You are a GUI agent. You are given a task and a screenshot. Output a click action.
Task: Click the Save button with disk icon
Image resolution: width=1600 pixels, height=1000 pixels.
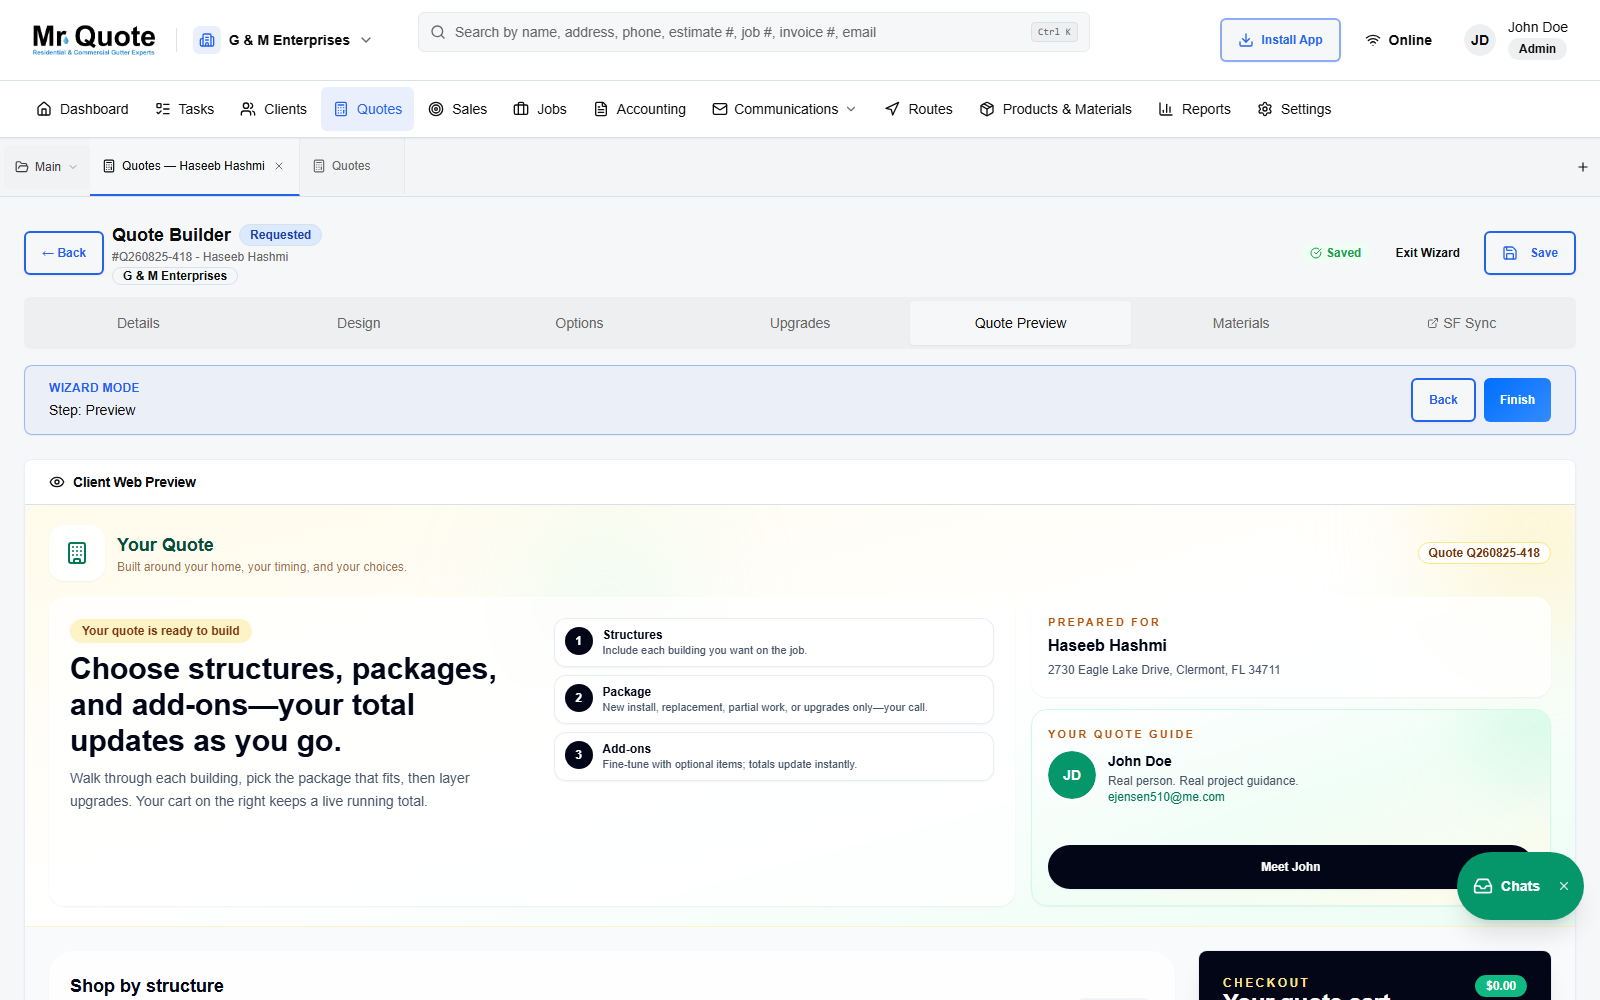pos(1530,253)
